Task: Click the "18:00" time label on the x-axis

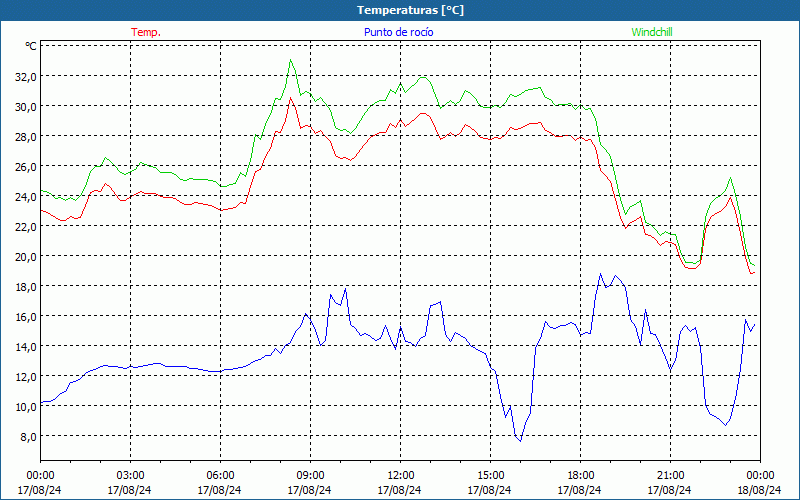Action: pos(581,476)
